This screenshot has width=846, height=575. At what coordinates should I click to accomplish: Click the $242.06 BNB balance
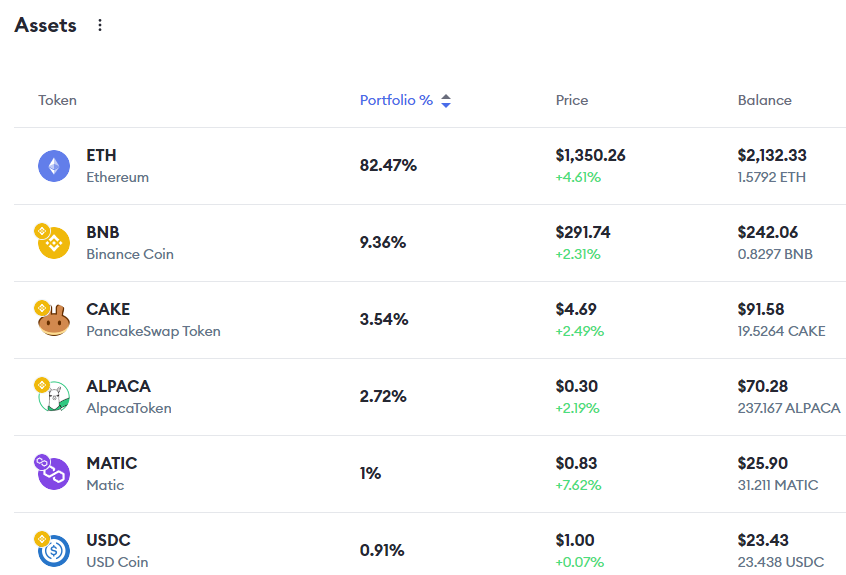click(768, 232)
